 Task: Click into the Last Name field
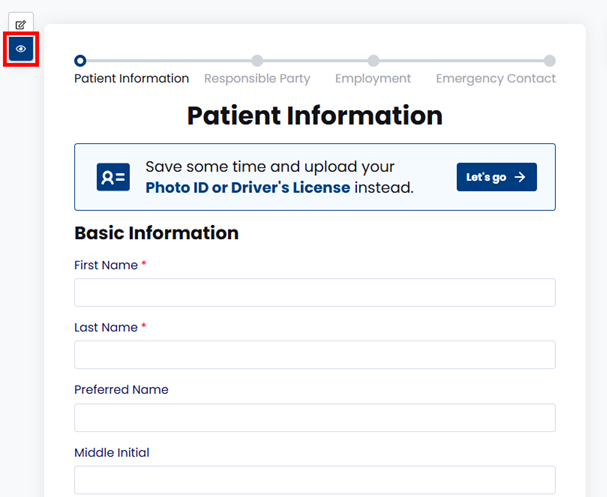pyautogui.click(x=314, y=355)
